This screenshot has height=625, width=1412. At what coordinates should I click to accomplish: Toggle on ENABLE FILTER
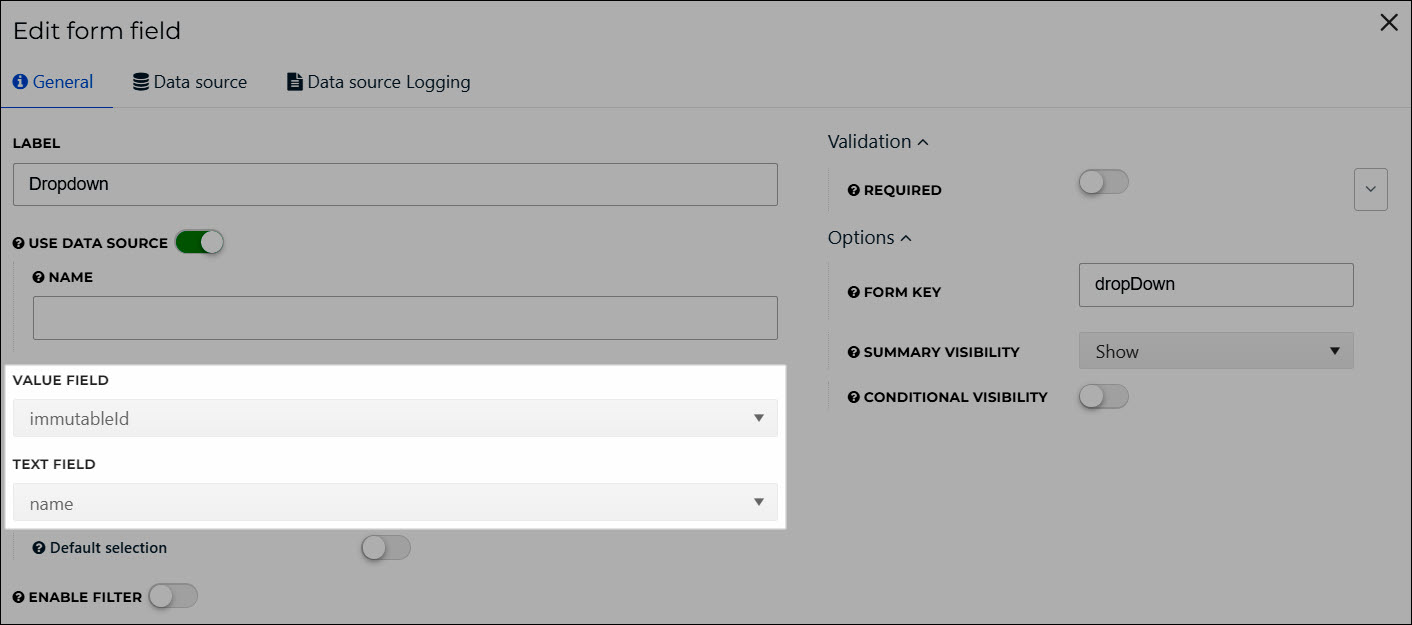pos(173,597)
